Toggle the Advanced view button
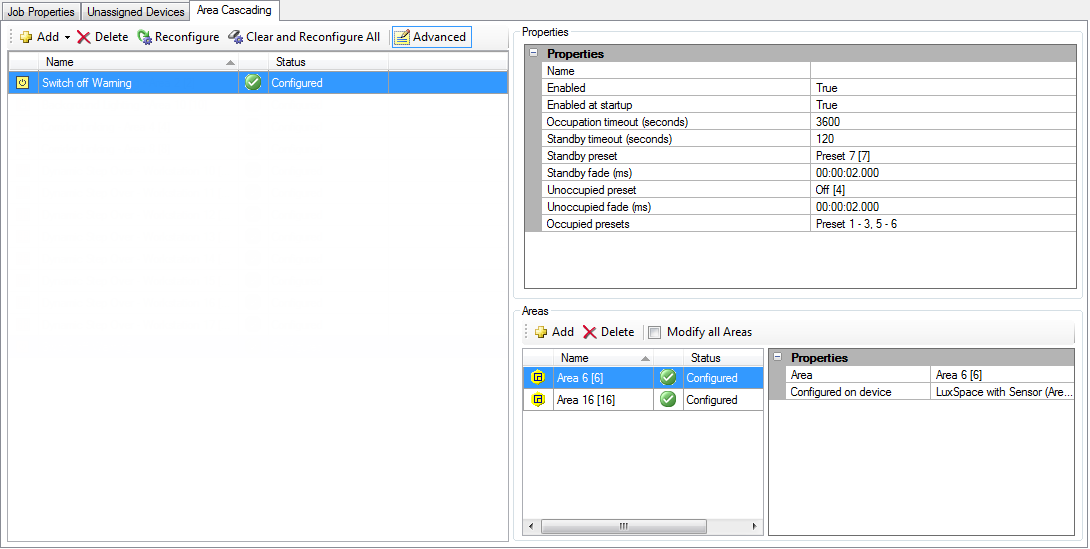The width and height of the screenshot is (1090, 549). 431,37
